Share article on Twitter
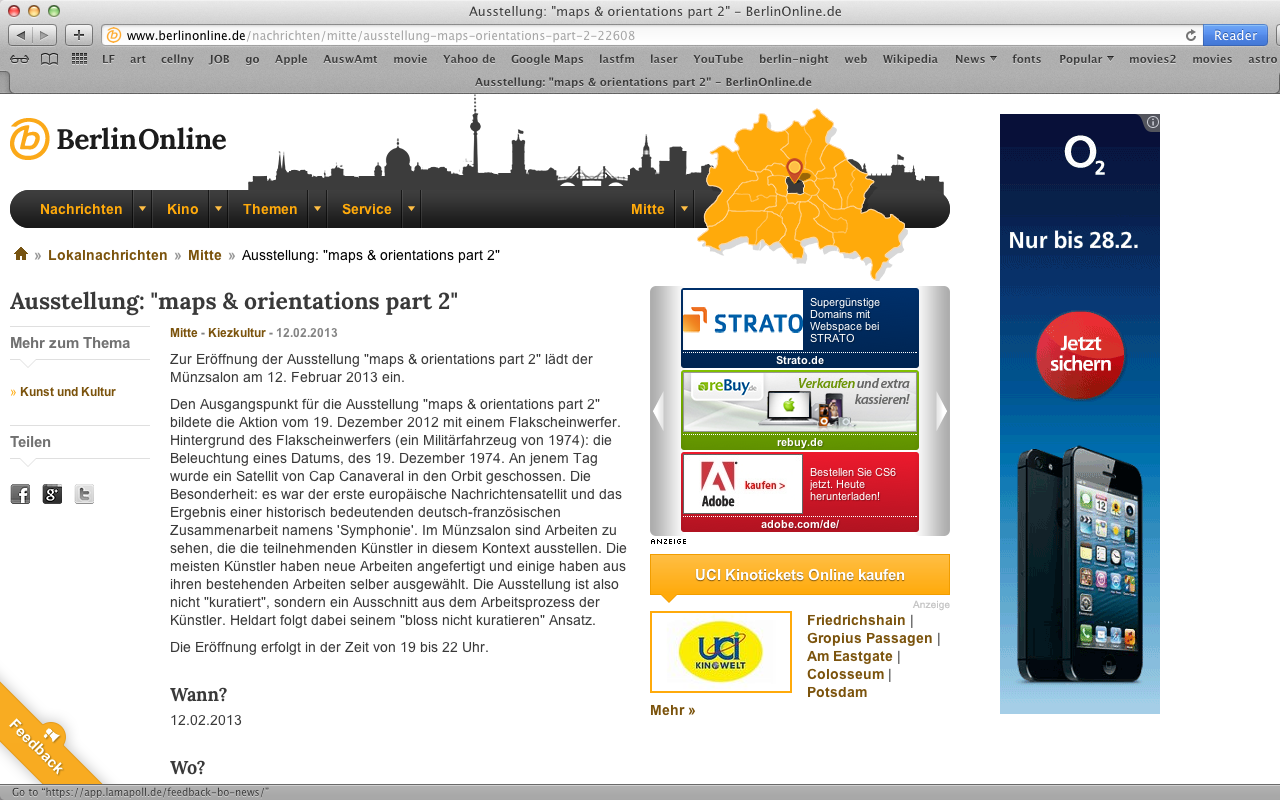Image resolution: width=1280 pixels, height=800 pixels. [84, 494]
